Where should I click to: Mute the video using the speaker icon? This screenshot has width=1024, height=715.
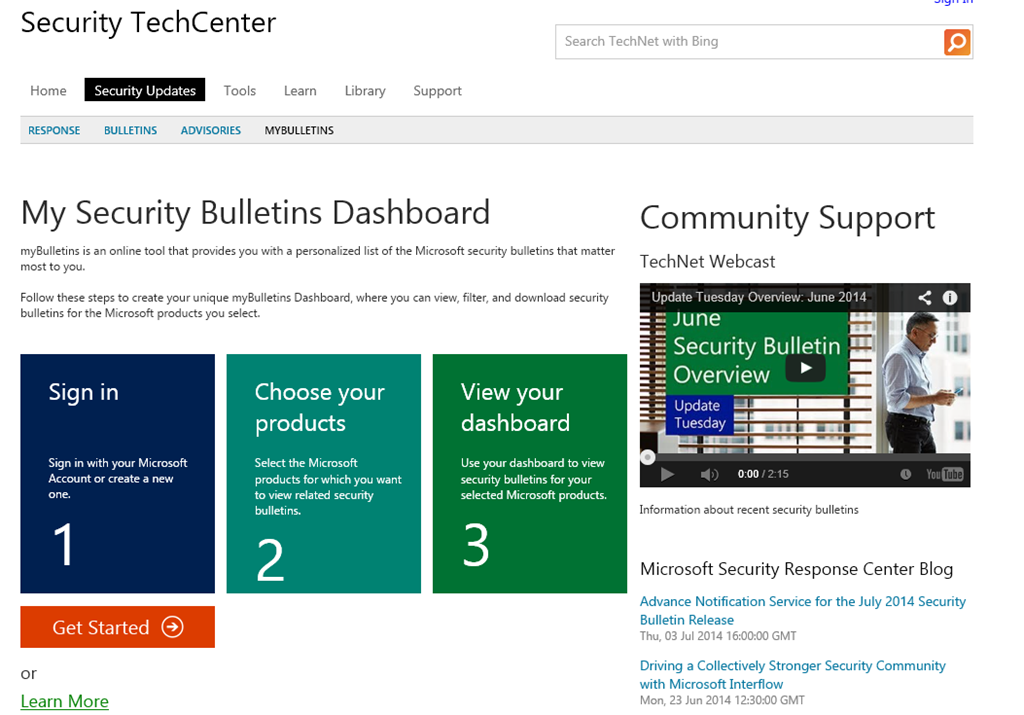click(709, 474)
